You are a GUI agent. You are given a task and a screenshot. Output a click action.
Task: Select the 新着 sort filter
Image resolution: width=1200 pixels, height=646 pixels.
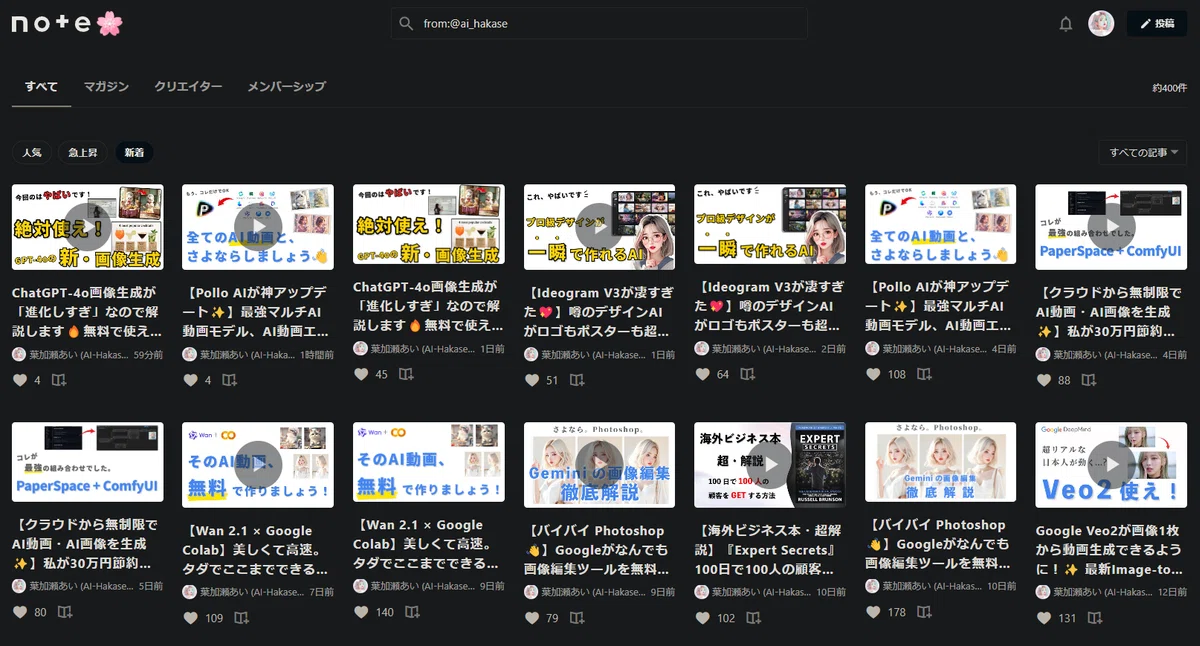point(134,153)
